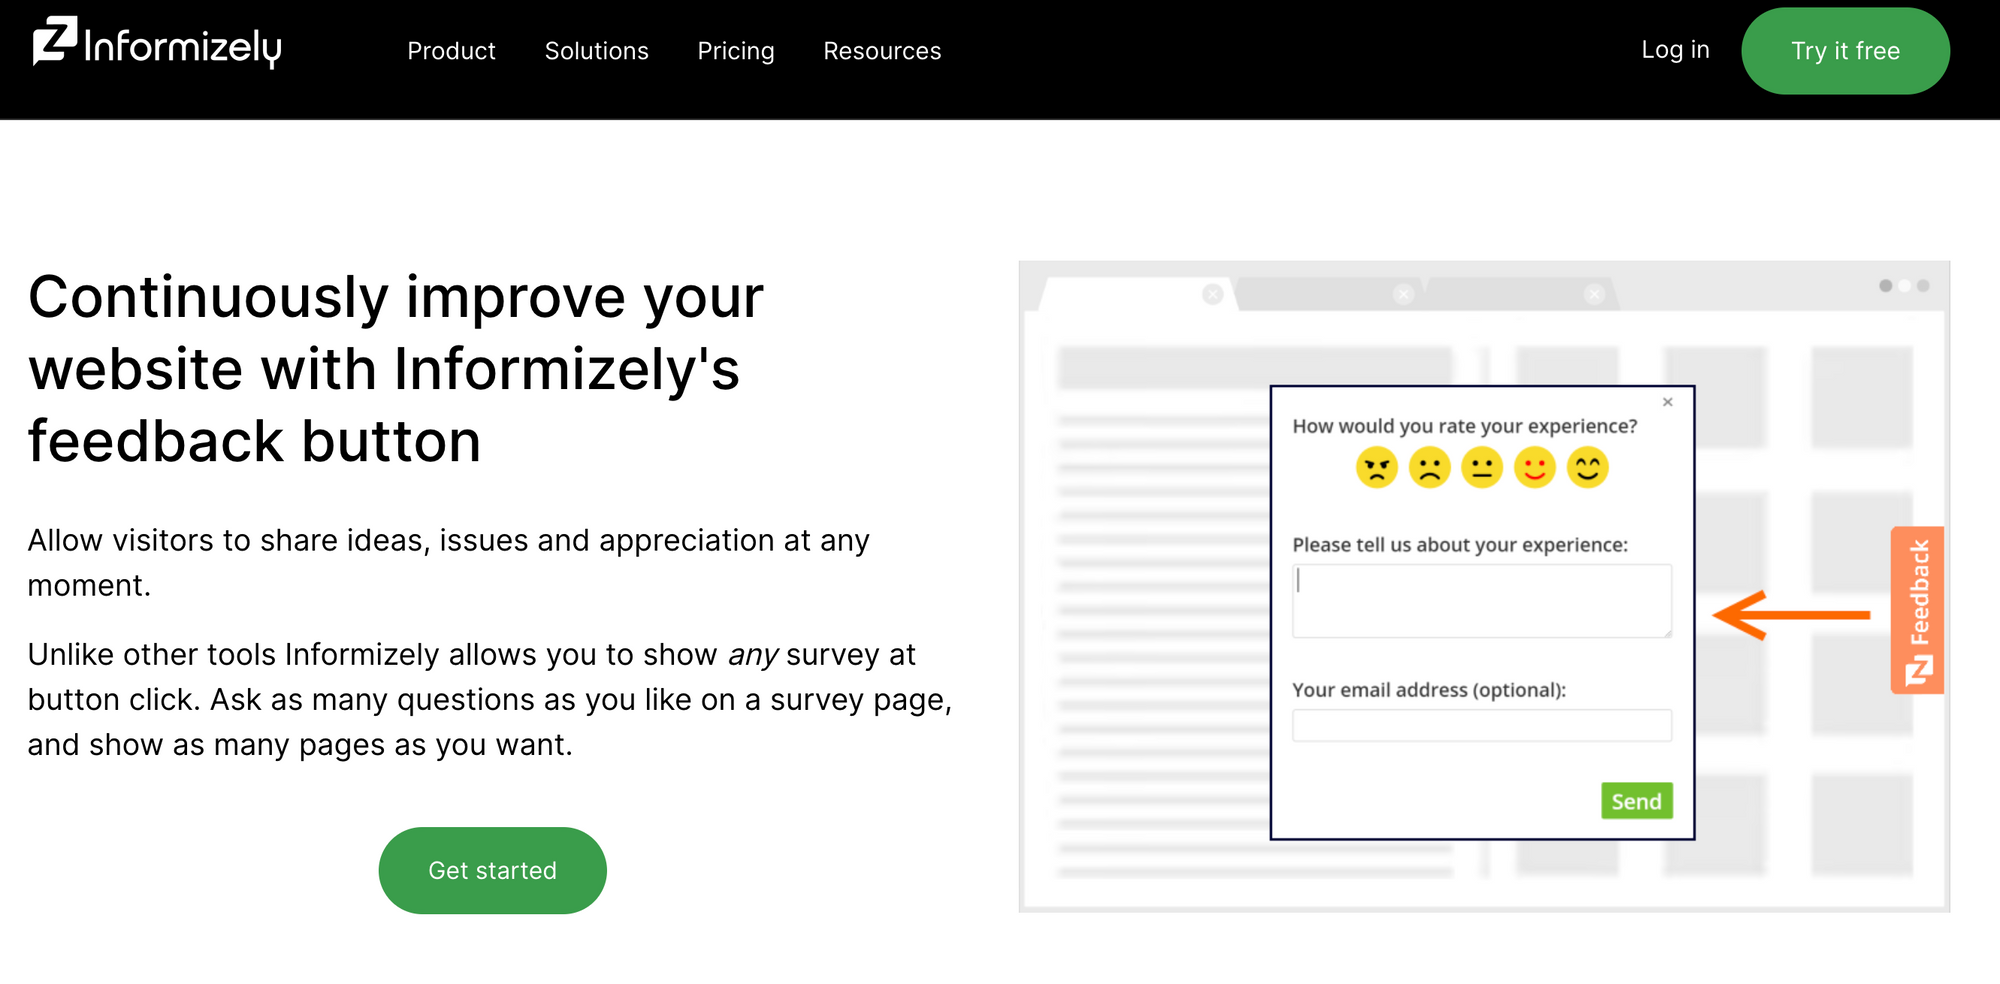
Task: Close the first mock browser tab
Action: 1213,294
